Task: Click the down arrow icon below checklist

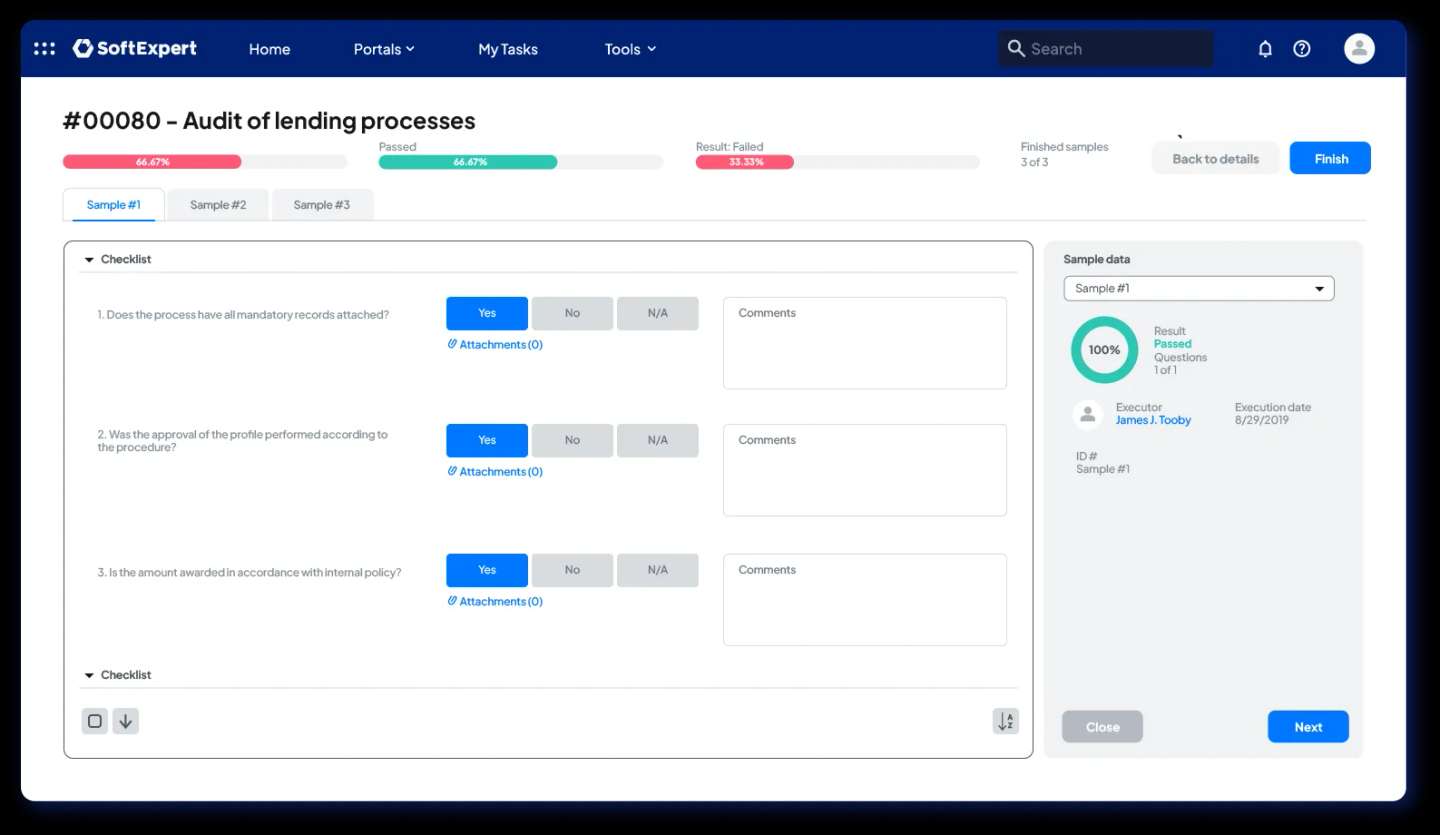Action: pos(125,721)
